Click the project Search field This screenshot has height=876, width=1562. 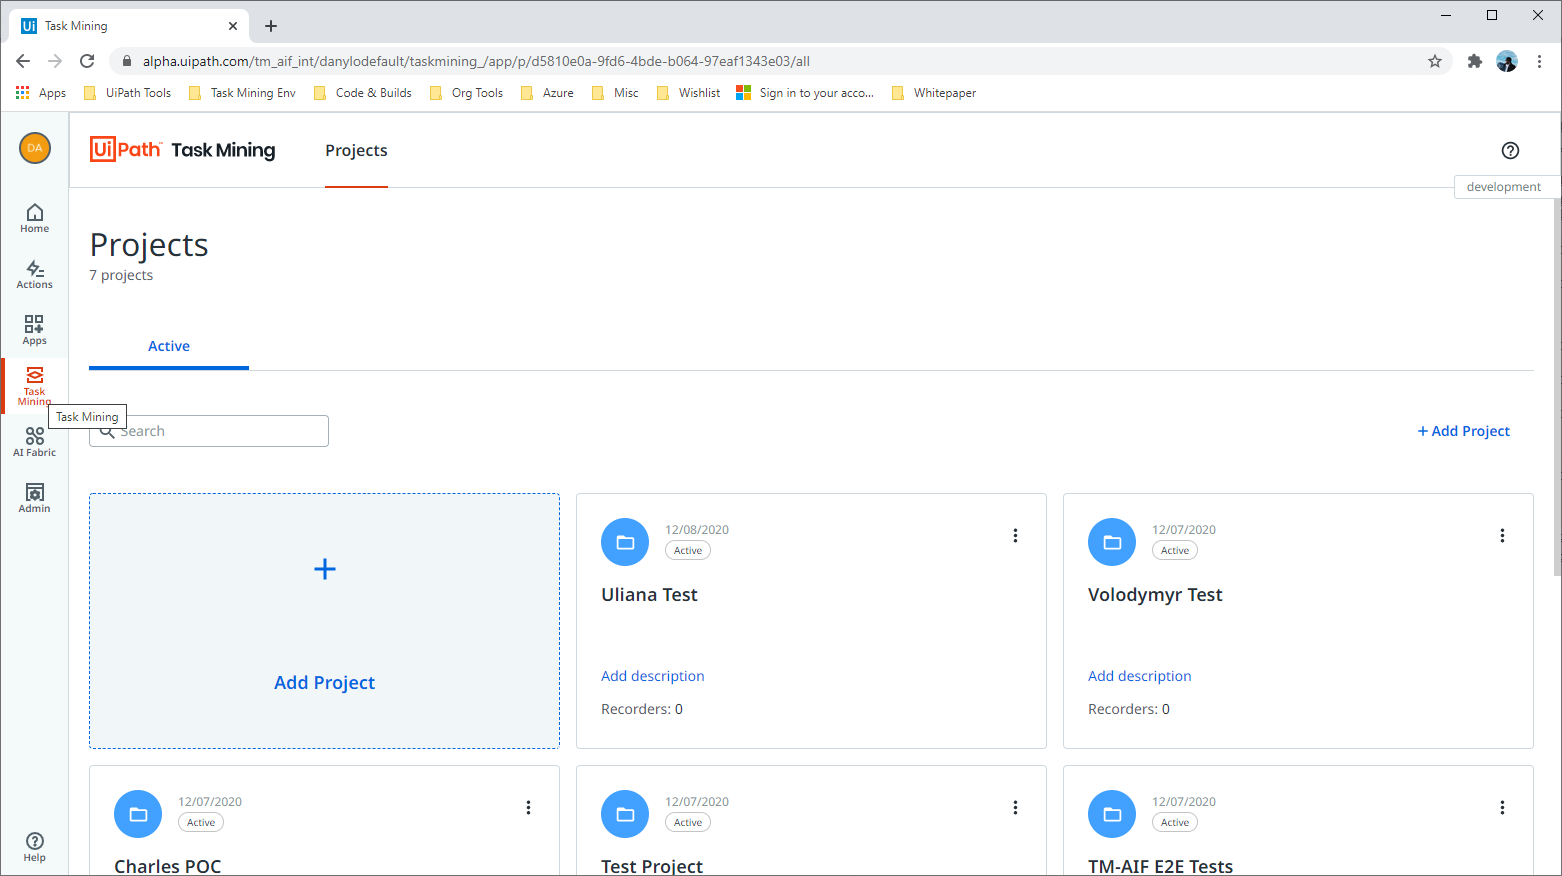(x=209, y=431)
